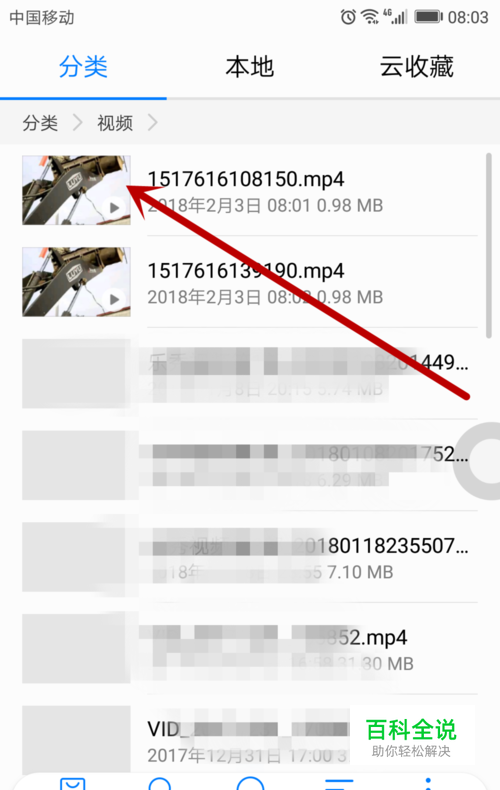Tap play icon on first video thumbnail
This screenshot has height=790, width=500.
click(x=114, y=207)
